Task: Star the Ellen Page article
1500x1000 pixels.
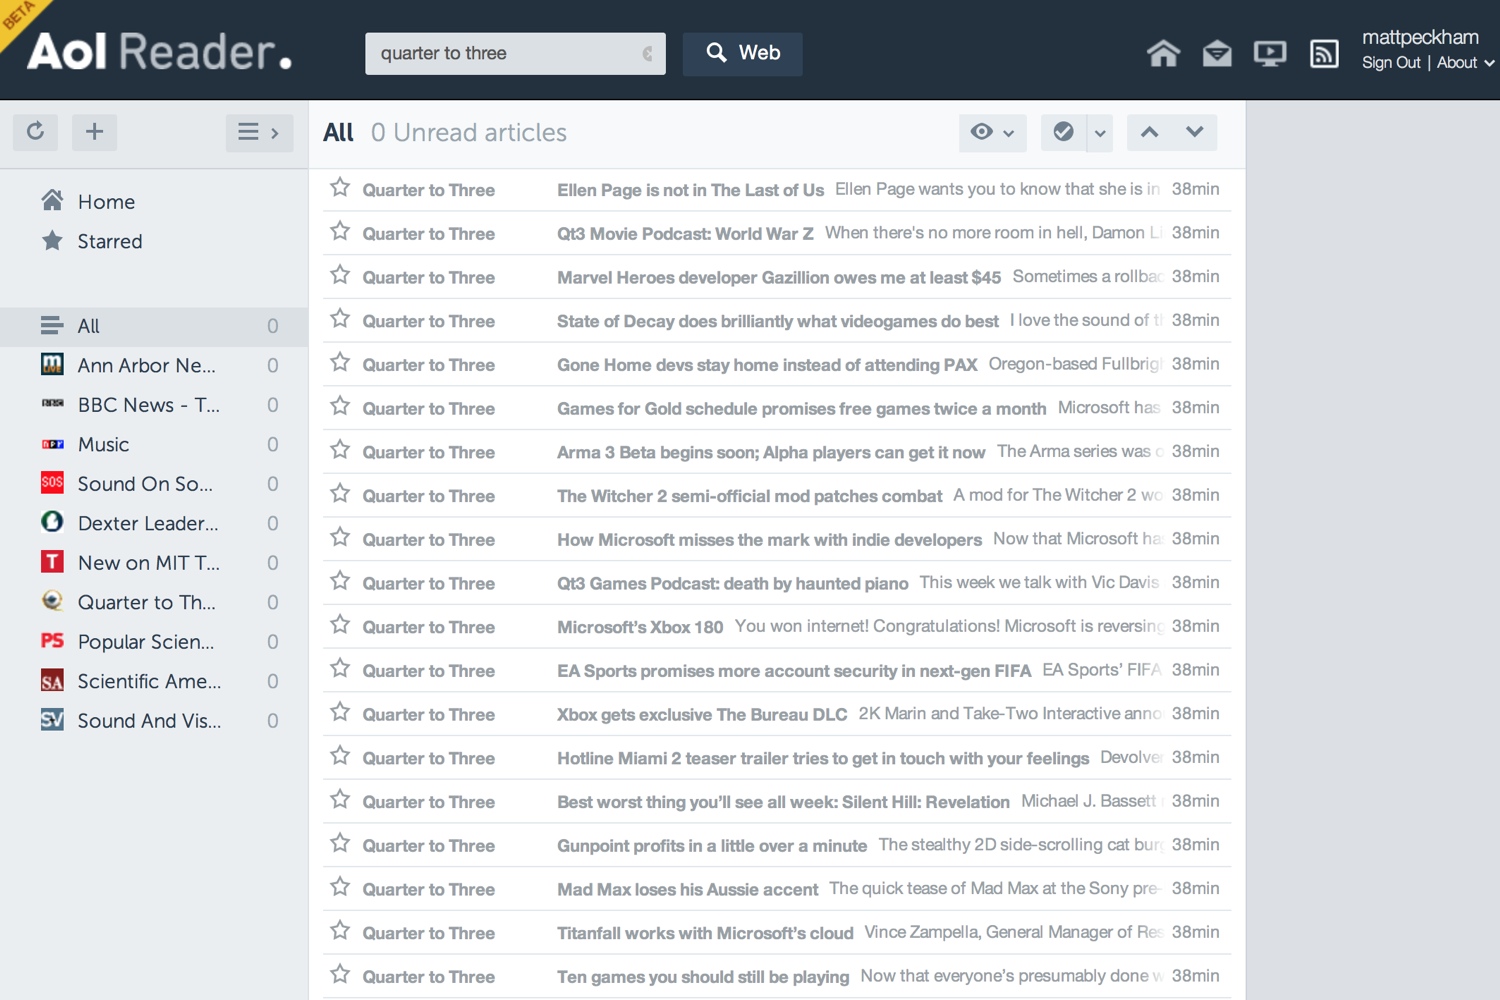Action: tap(340, 188)
